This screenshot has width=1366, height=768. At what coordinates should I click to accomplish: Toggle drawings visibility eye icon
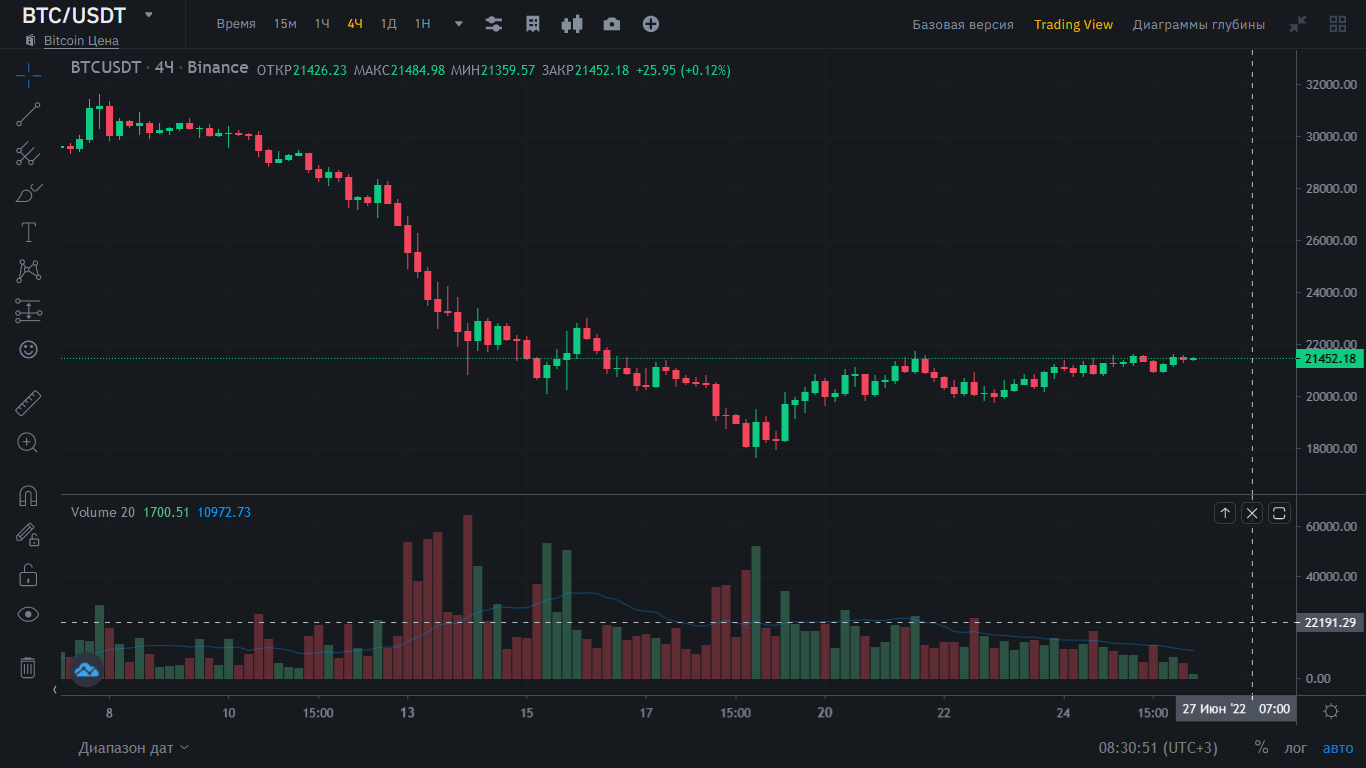[28, 614]
